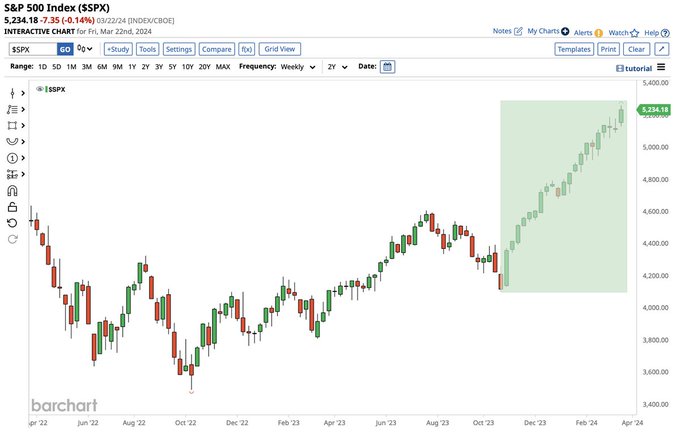Open the chart type dropdown beside GO
Viewport: 680px width, 440px height.
86,48
